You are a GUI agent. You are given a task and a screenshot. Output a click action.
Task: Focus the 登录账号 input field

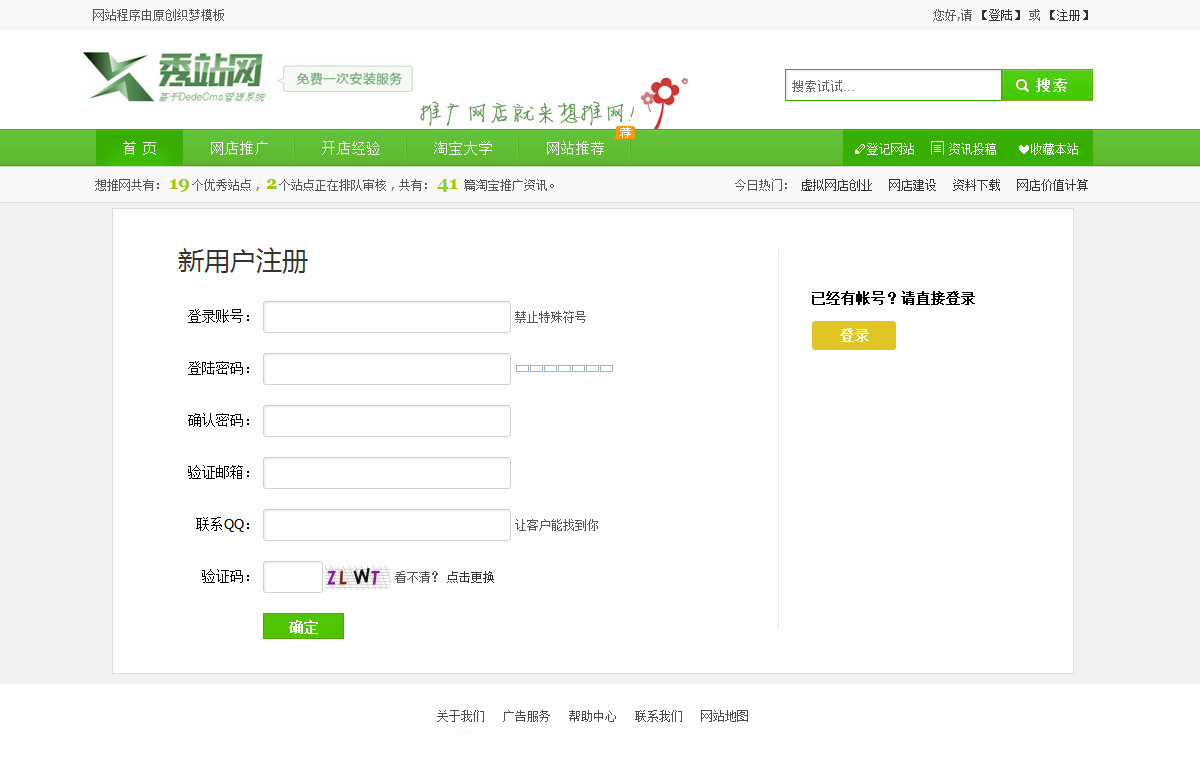click(386, 317)
